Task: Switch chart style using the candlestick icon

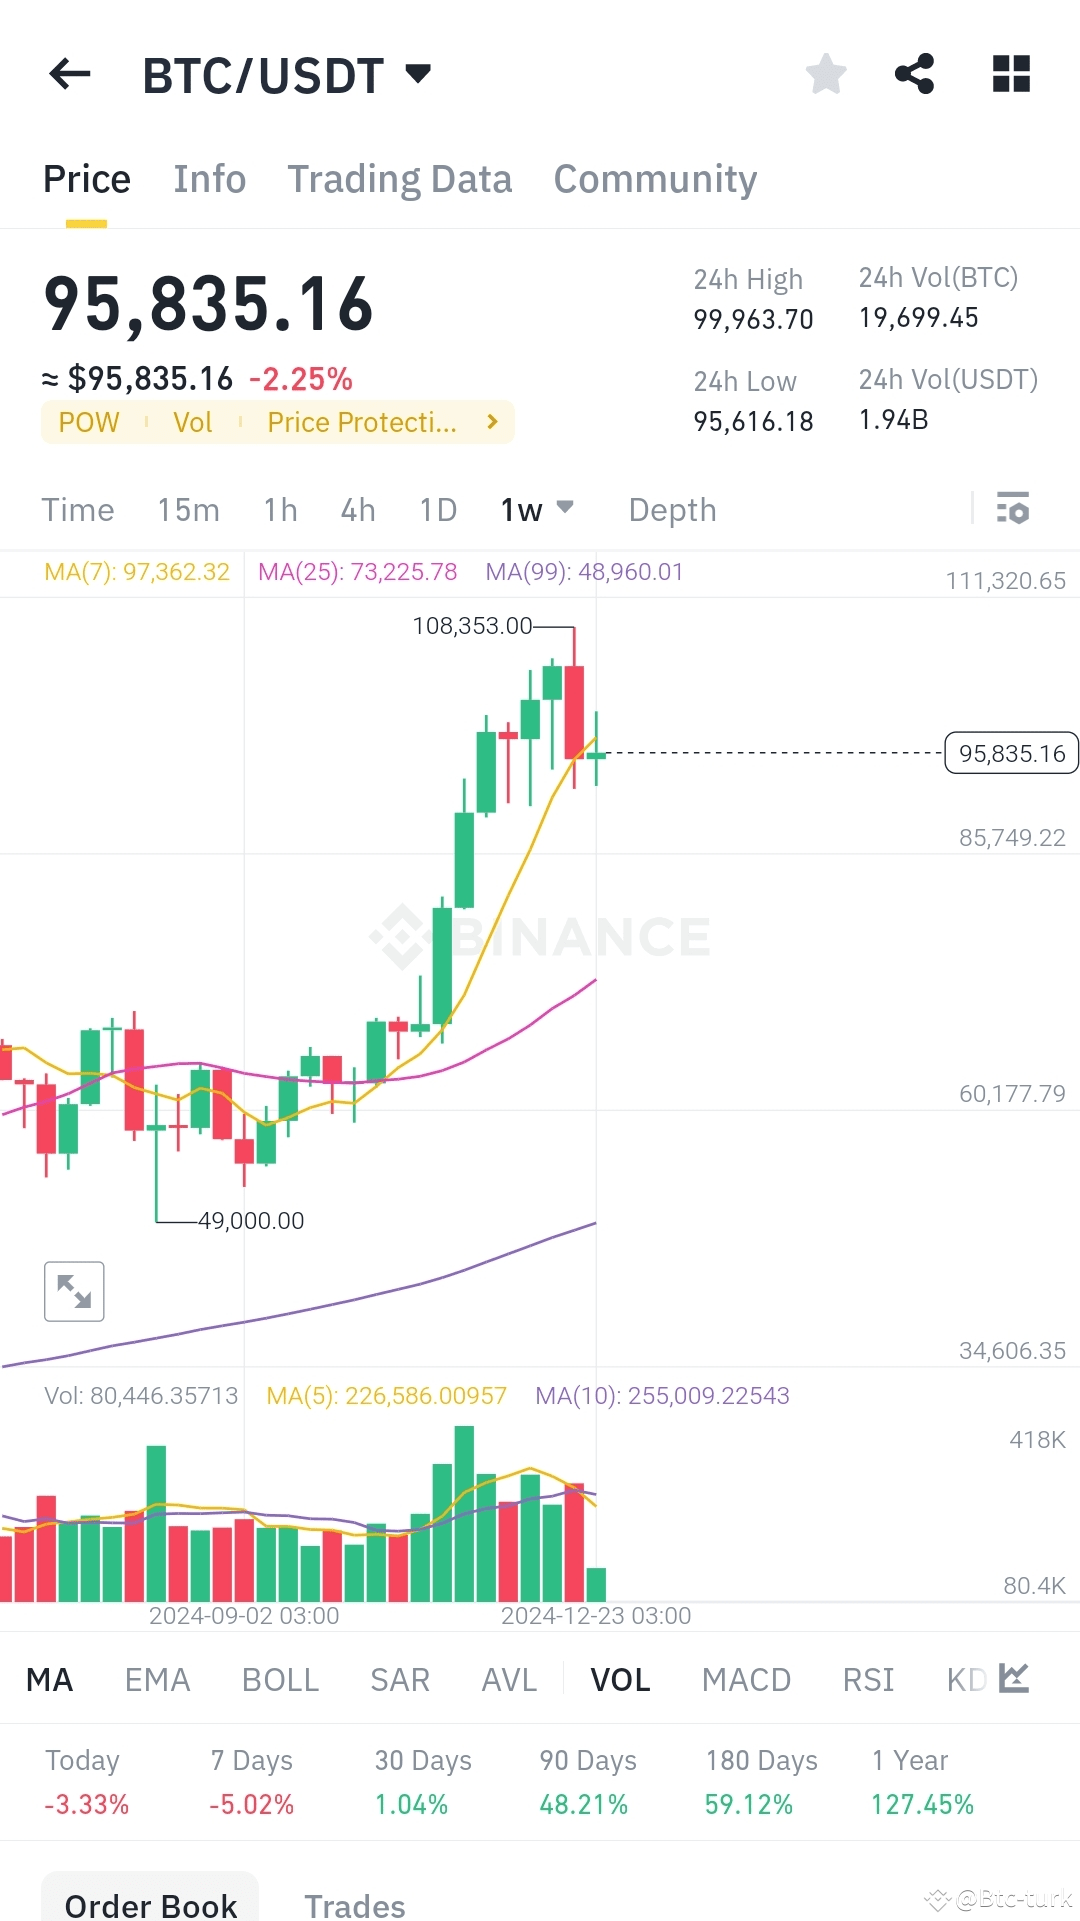Action: coord(1014,1678)
